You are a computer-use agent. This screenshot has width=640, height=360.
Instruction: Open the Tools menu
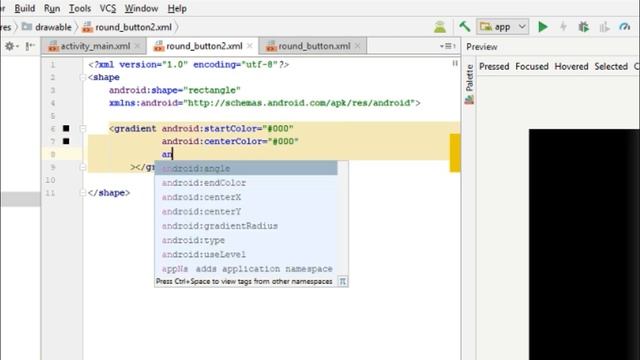point(80,8)
